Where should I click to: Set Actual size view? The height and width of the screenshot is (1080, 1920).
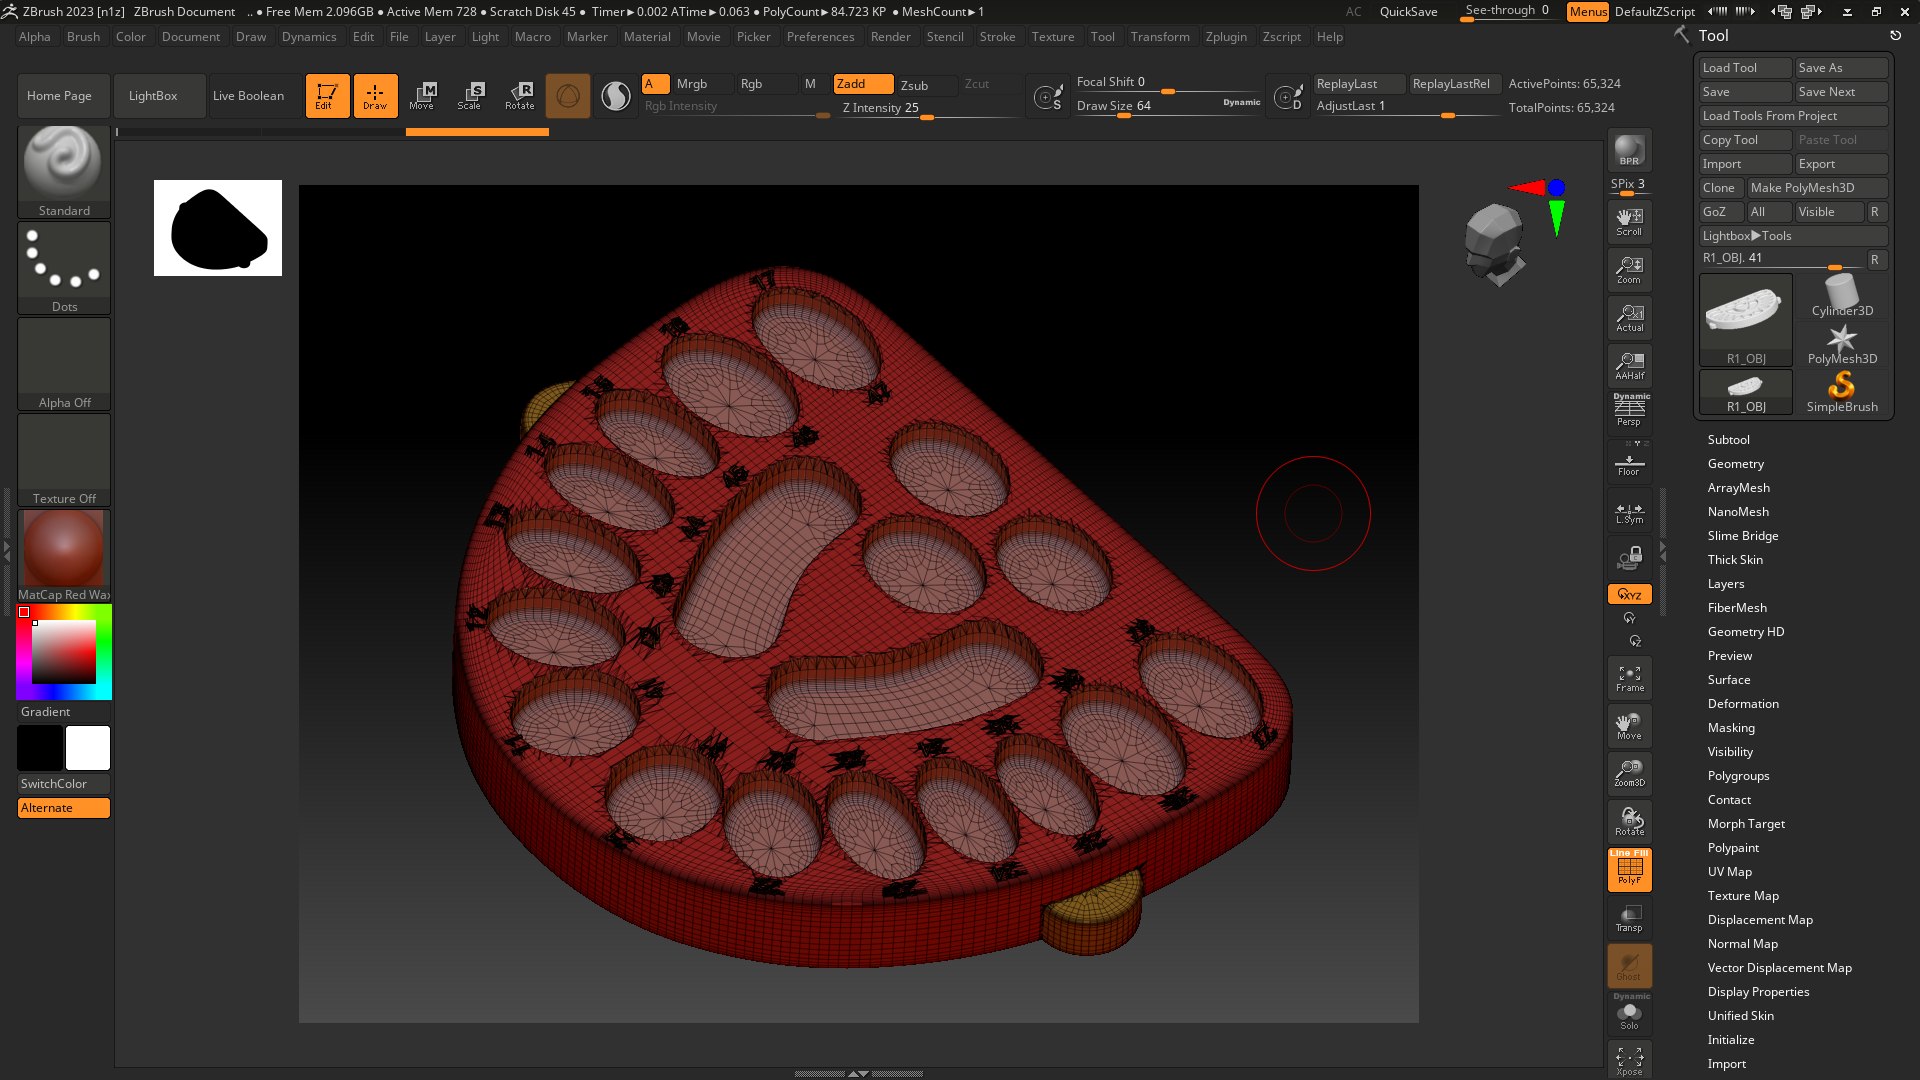[1629, 318]
